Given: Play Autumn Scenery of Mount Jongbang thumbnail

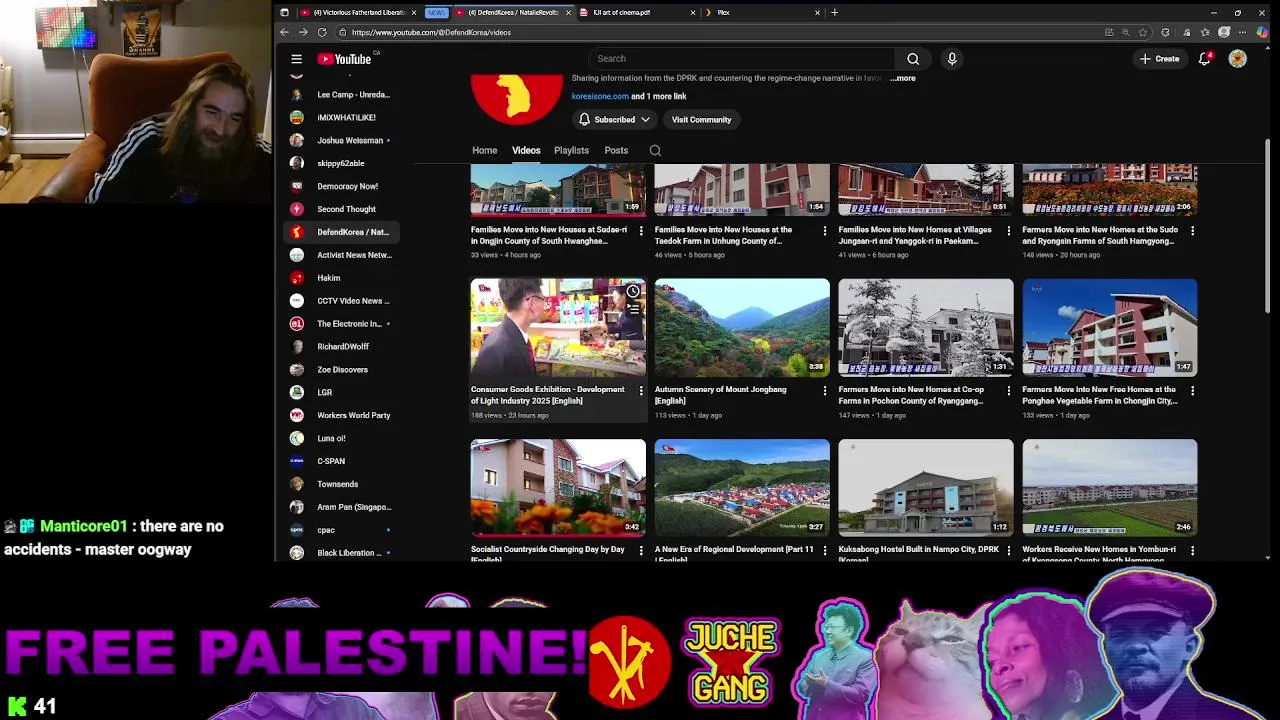Looking at the screenshot, I should click(742, 328).
